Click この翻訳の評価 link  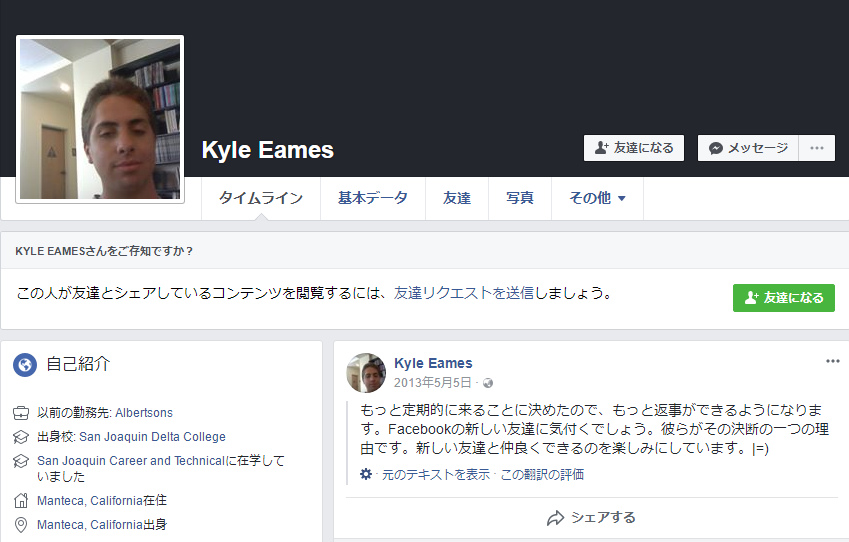(542, 475)
